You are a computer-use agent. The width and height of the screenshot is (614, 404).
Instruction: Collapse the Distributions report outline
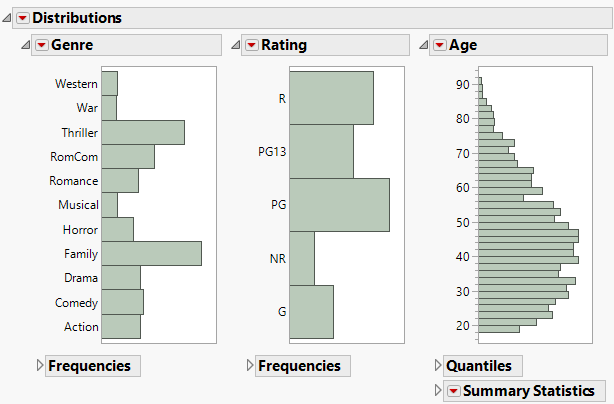tap(7, 18)
